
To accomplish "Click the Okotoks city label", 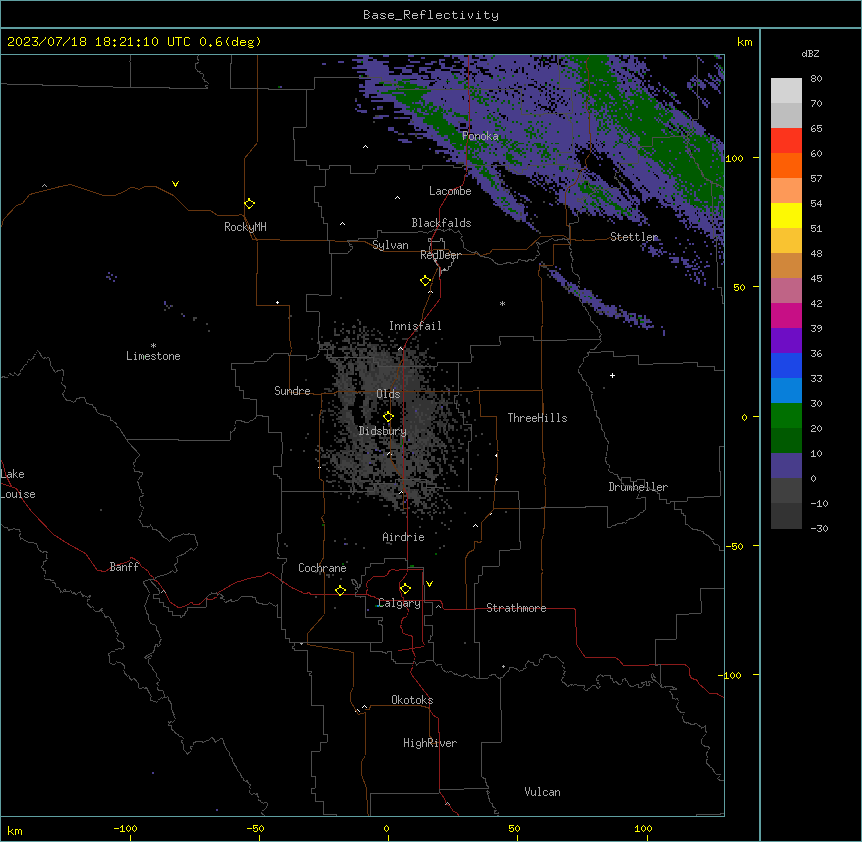I will pos(412,700).
